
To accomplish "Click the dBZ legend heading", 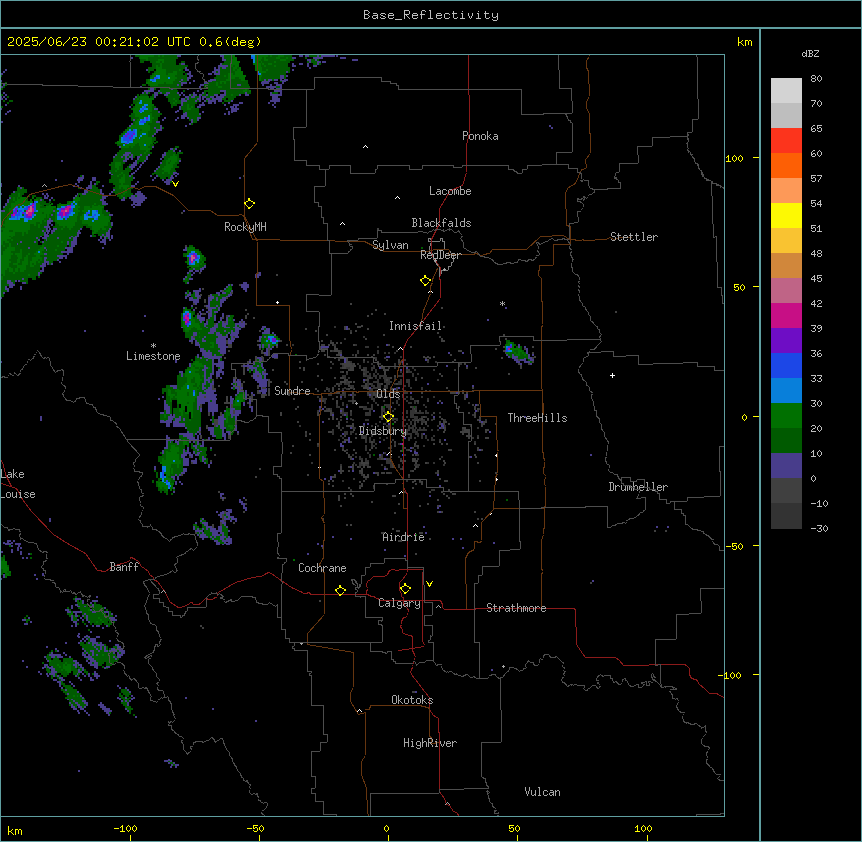I will click(810, 54).
